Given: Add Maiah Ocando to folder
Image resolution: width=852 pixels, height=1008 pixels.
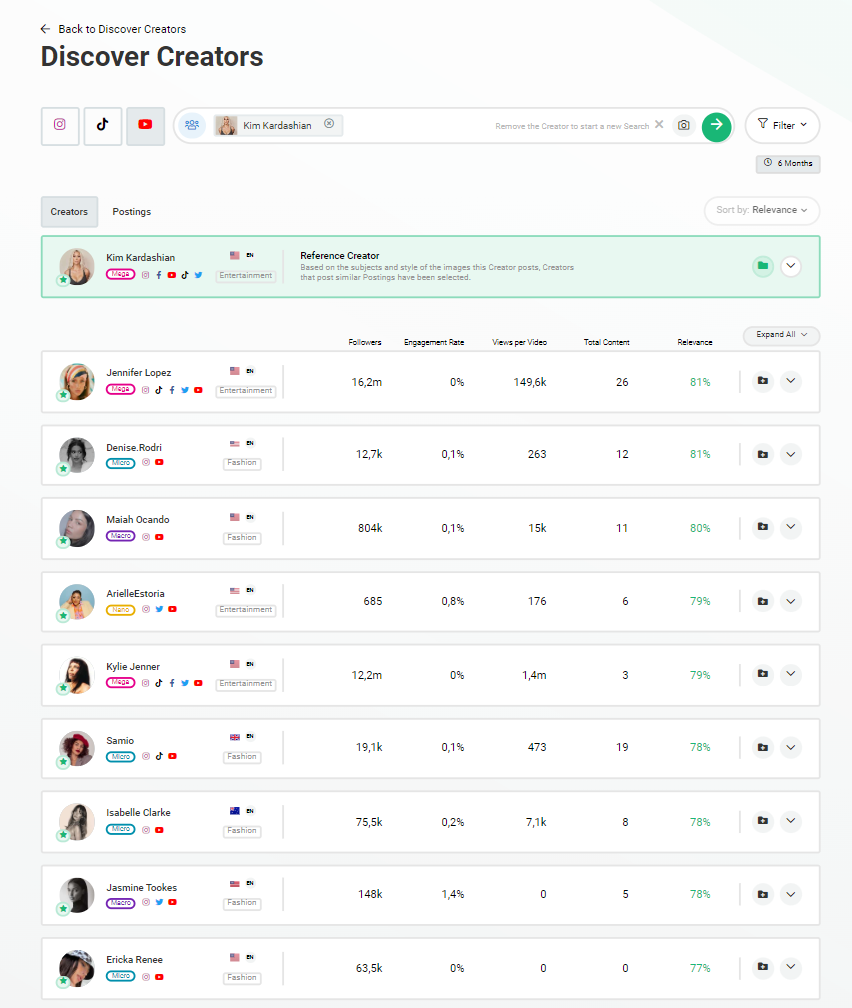Looking at the screenshot, I should coord(763,527).
